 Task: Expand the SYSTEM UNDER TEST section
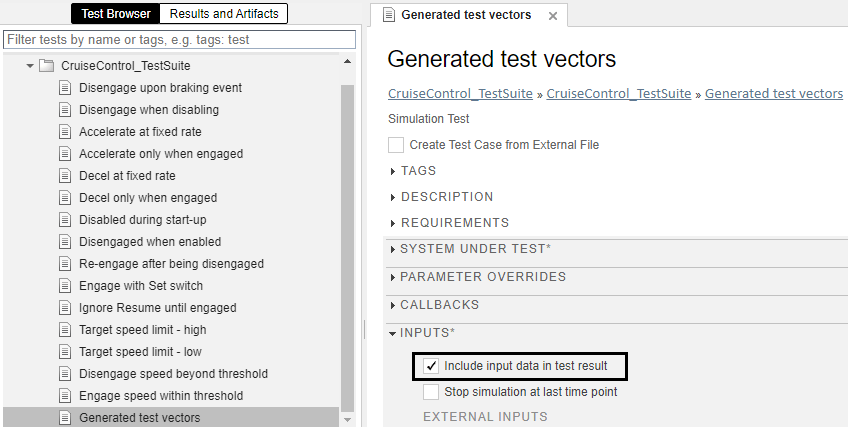pos(392,249)
